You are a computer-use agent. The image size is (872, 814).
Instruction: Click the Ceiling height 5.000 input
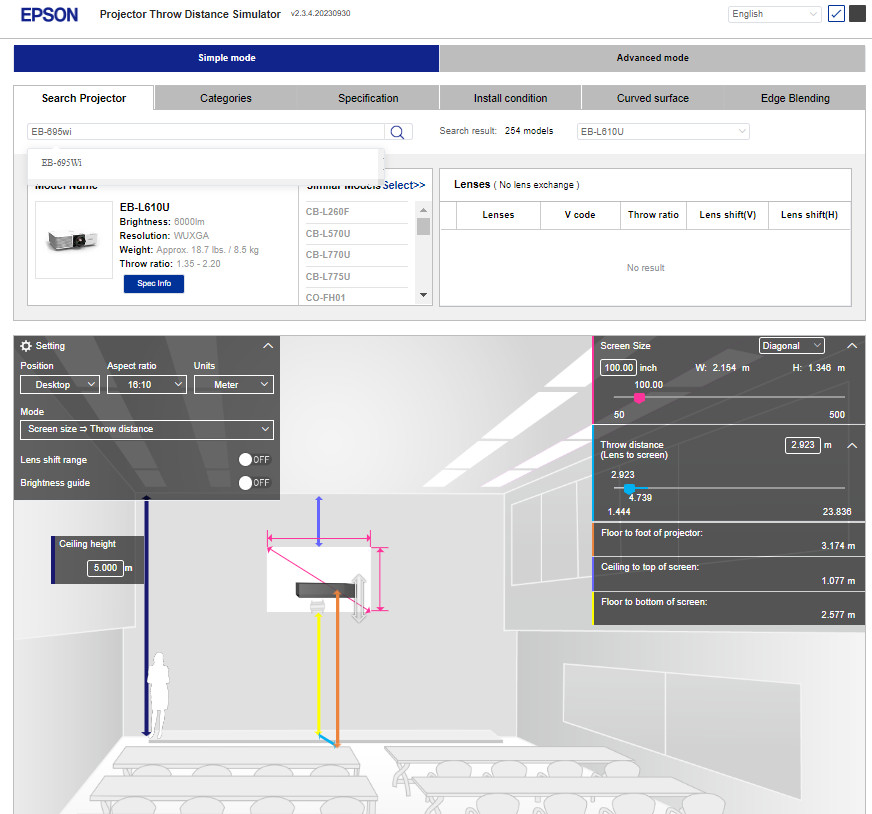(x=105, y=568)
